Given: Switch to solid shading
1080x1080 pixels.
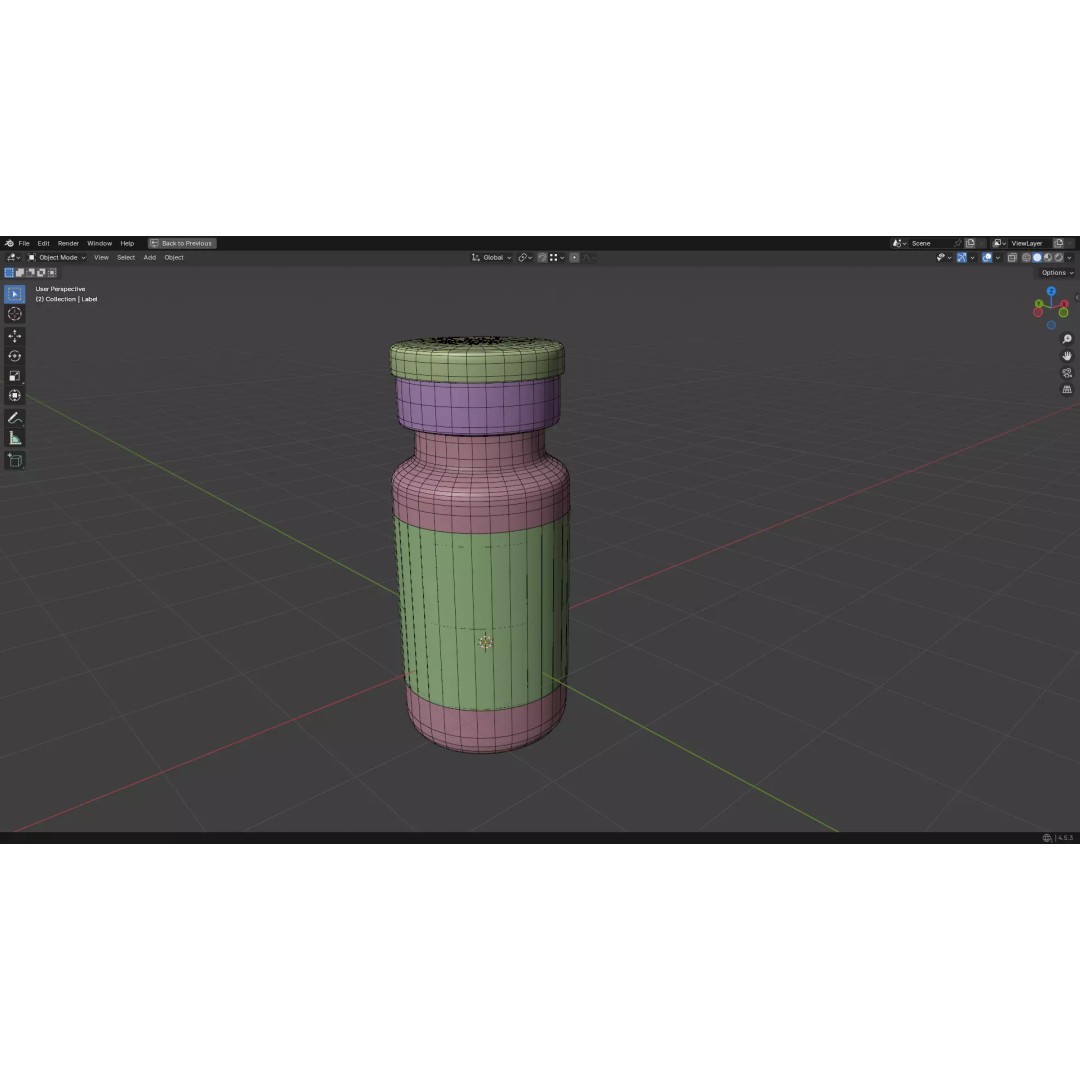Looking at the screenshot, I should pos(1037,258).
